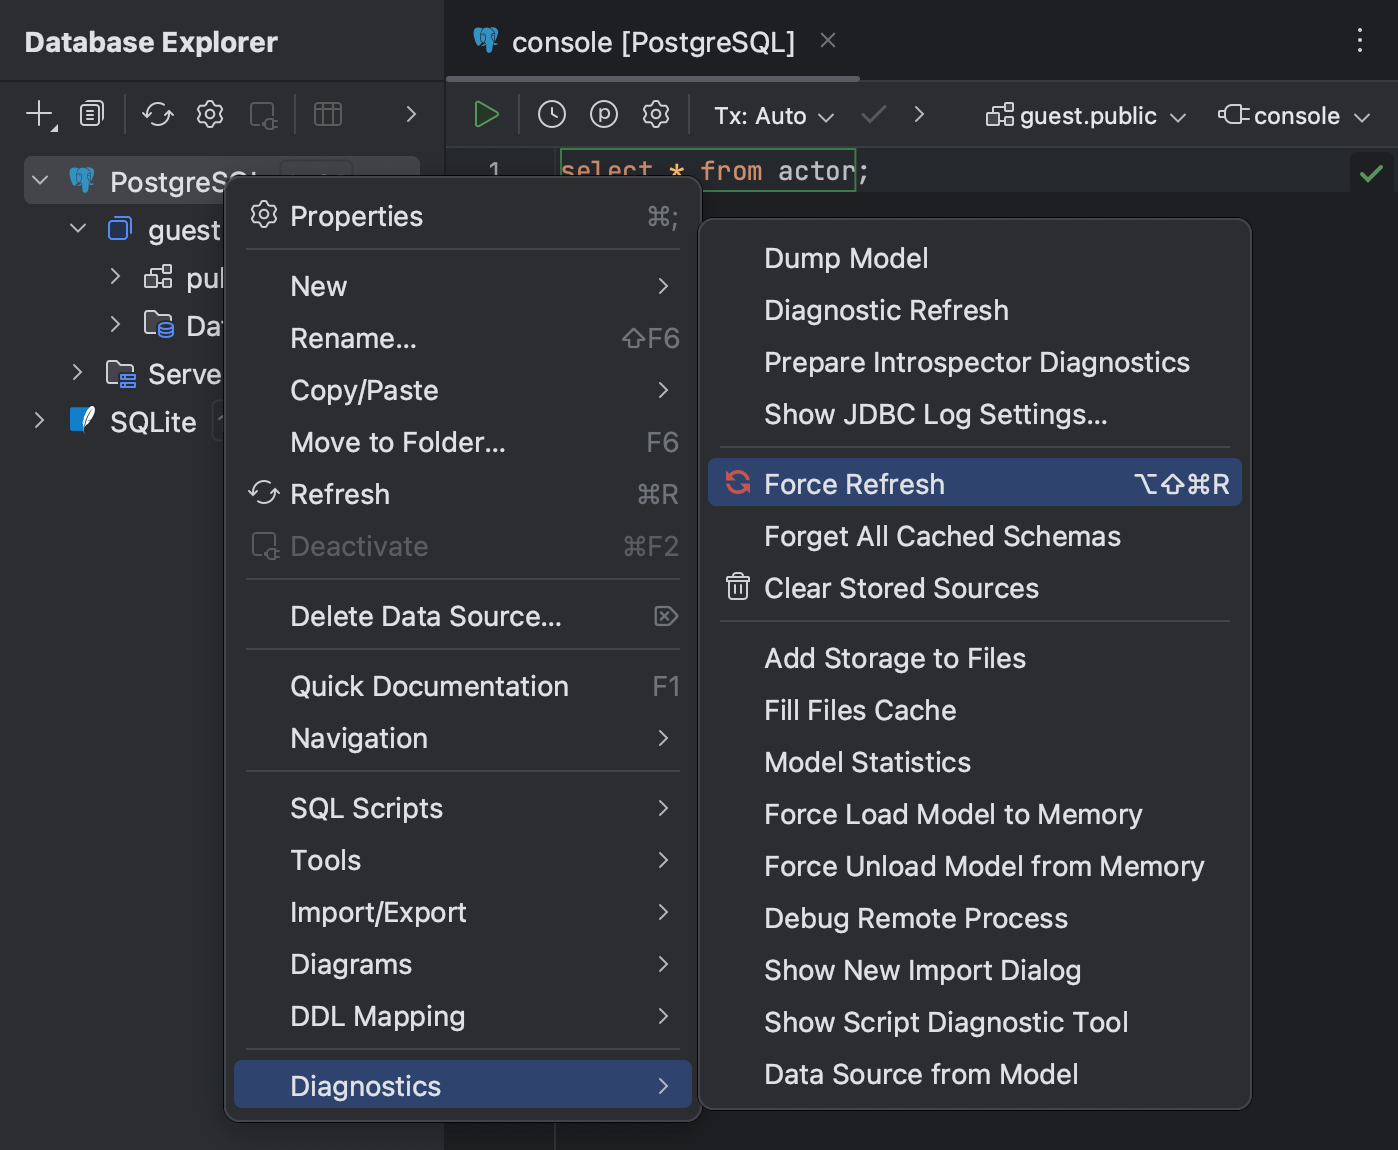Open console settings gear in the editor toolbar

tap(655, 113)
